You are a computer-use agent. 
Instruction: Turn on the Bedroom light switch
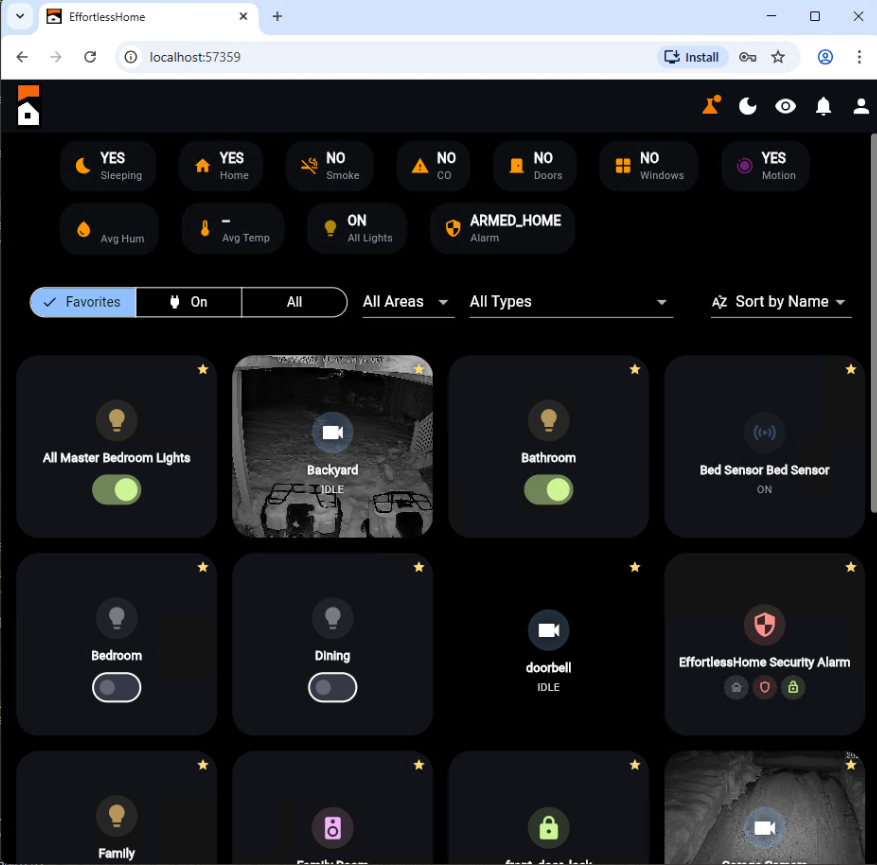coord(116,687)
